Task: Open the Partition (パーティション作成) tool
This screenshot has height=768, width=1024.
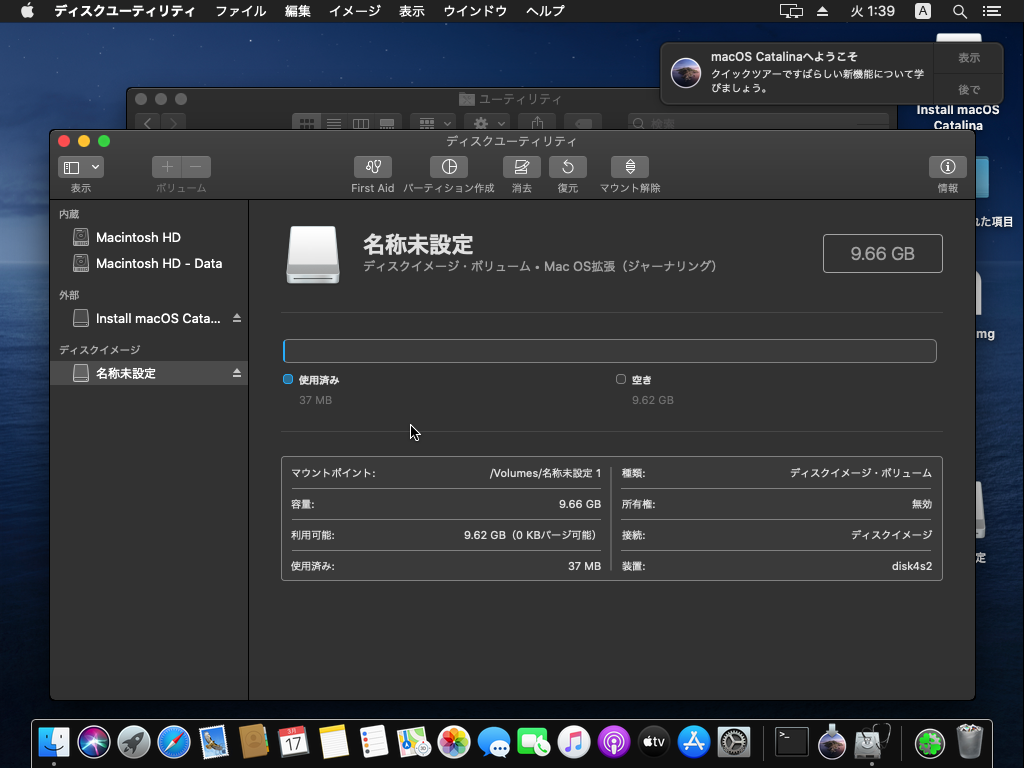Action: [449, 167]
